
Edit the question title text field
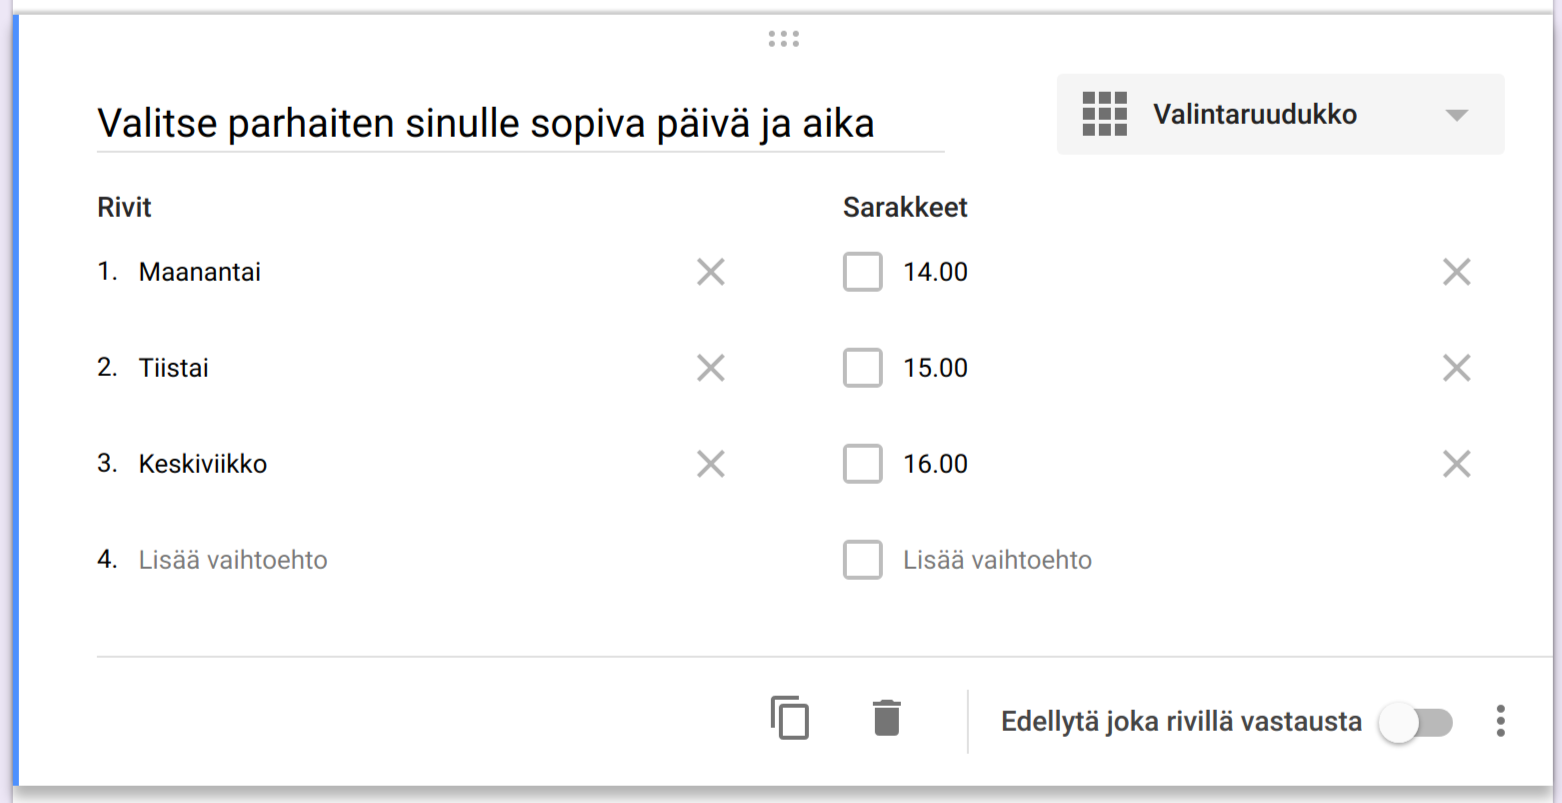click(x=520, y=124)
